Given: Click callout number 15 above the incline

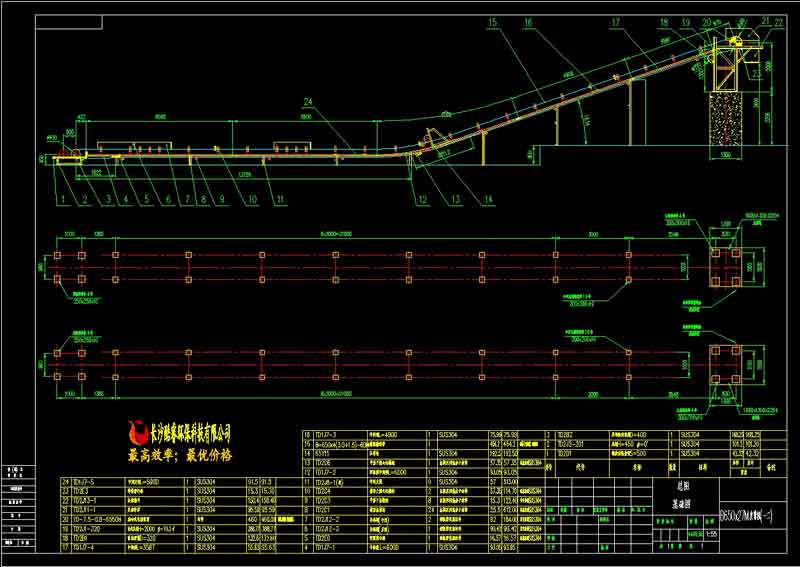Looking at the screenshot, I should point(492,21).
